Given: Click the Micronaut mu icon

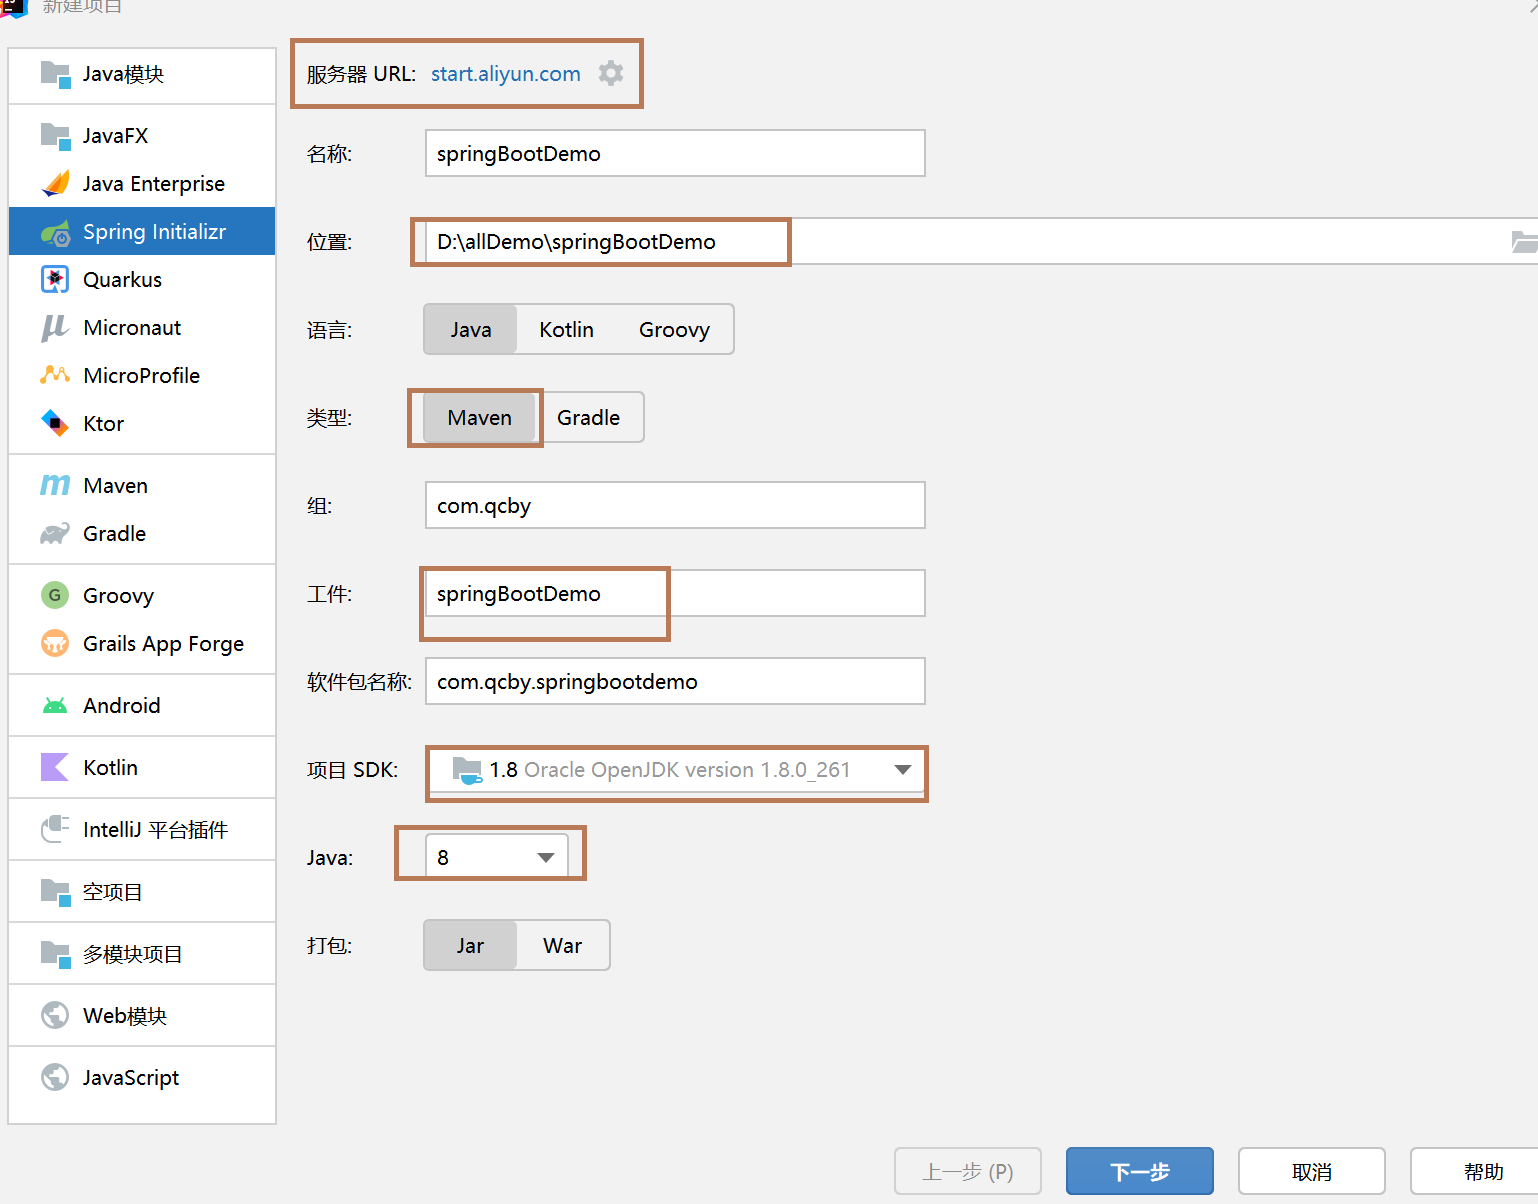Looking at the screenshot, I should (x=55, y=328).
